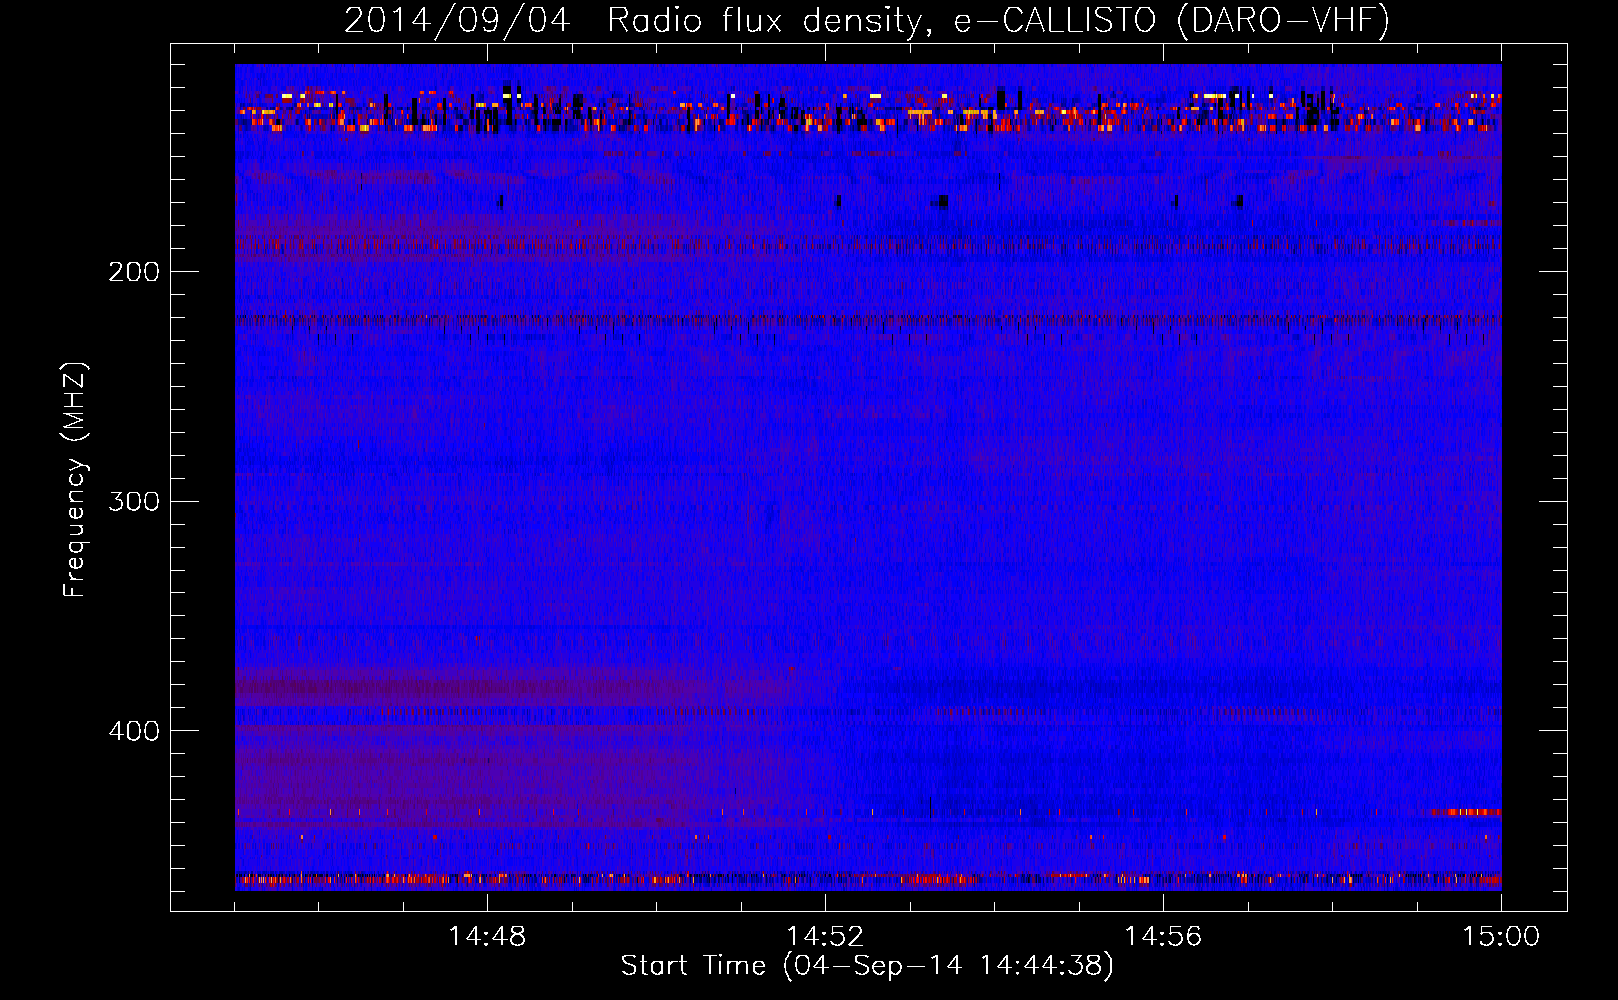The image size is (1618, 1000).
Task: Click the 200 frequency axis label
Action: 134,271
